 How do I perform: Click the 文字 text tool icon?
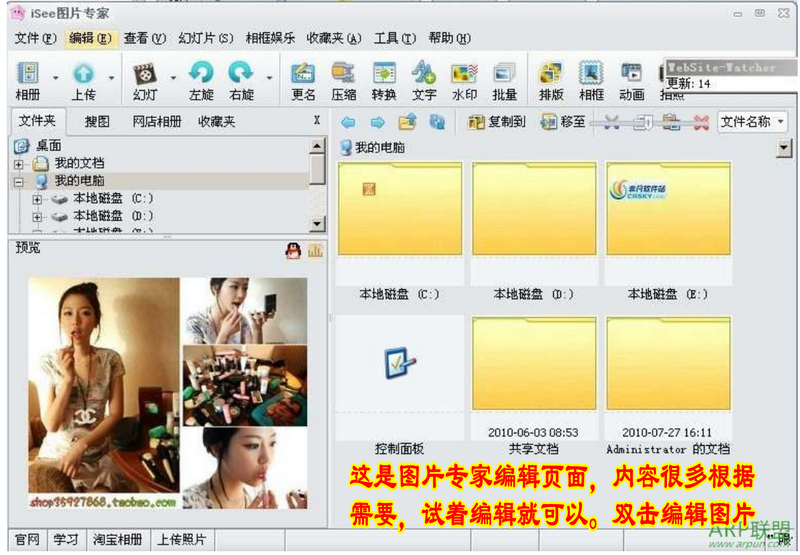(424, 81)
